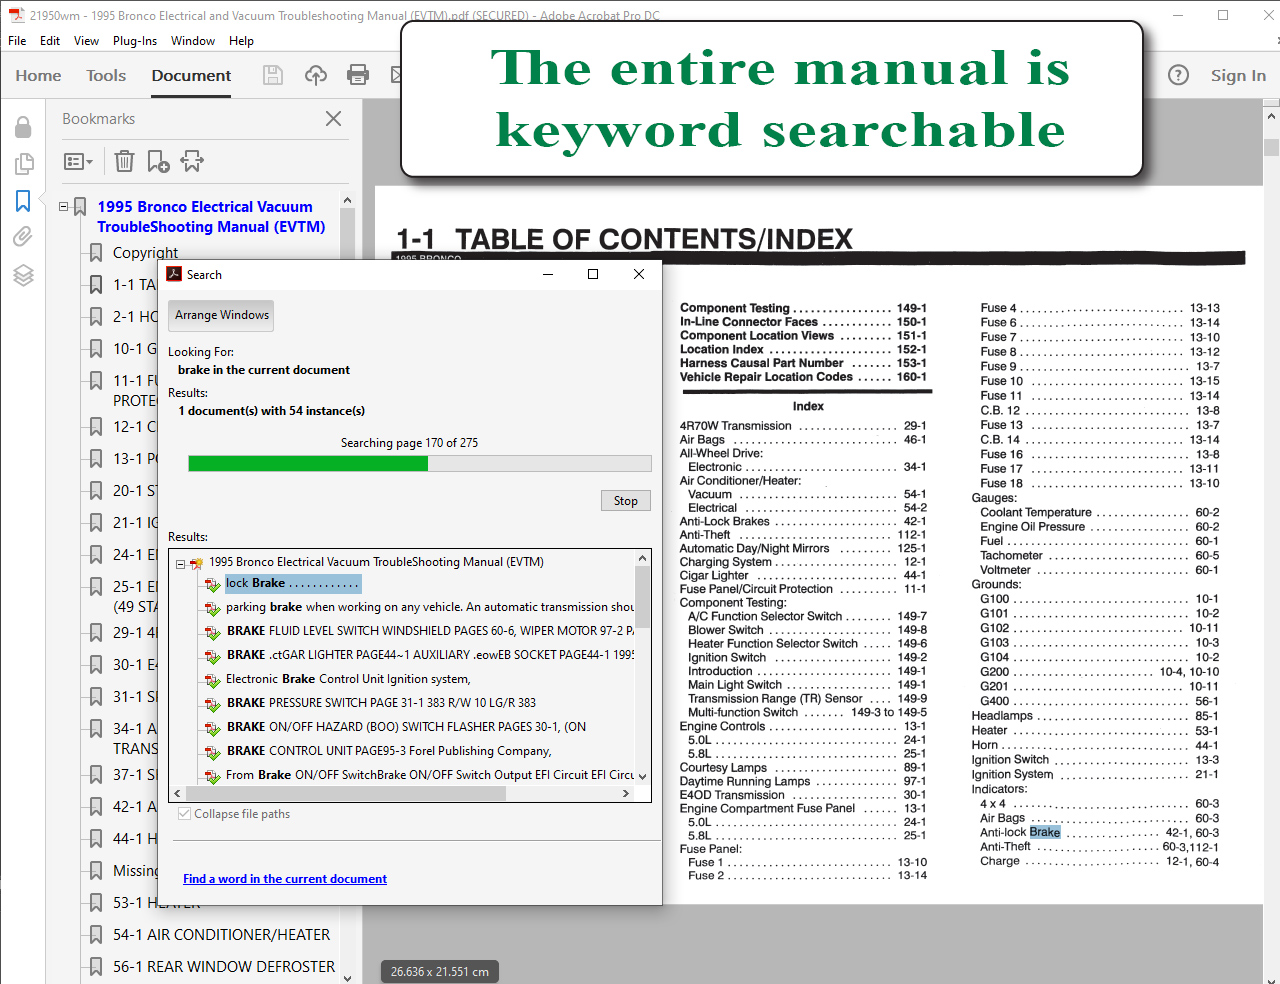The width and height of the screenshot is (1280, 984).
Task: Click the Anti-Lock Brakes index entry
Action: click(x=724, y=521)
